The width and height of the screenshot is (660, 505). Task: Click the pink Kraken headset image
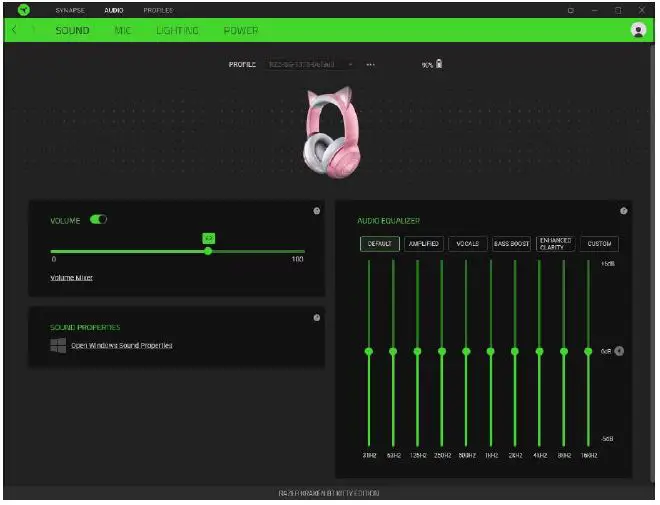point(332,133)
